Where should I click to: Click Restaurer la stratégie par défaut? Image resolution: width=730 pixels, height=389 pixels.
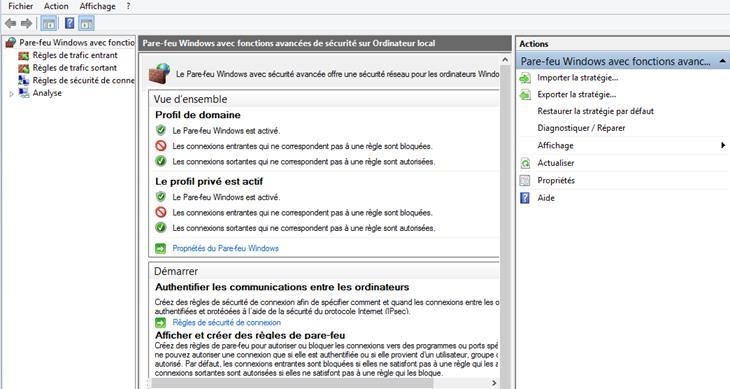coord(595,111)
